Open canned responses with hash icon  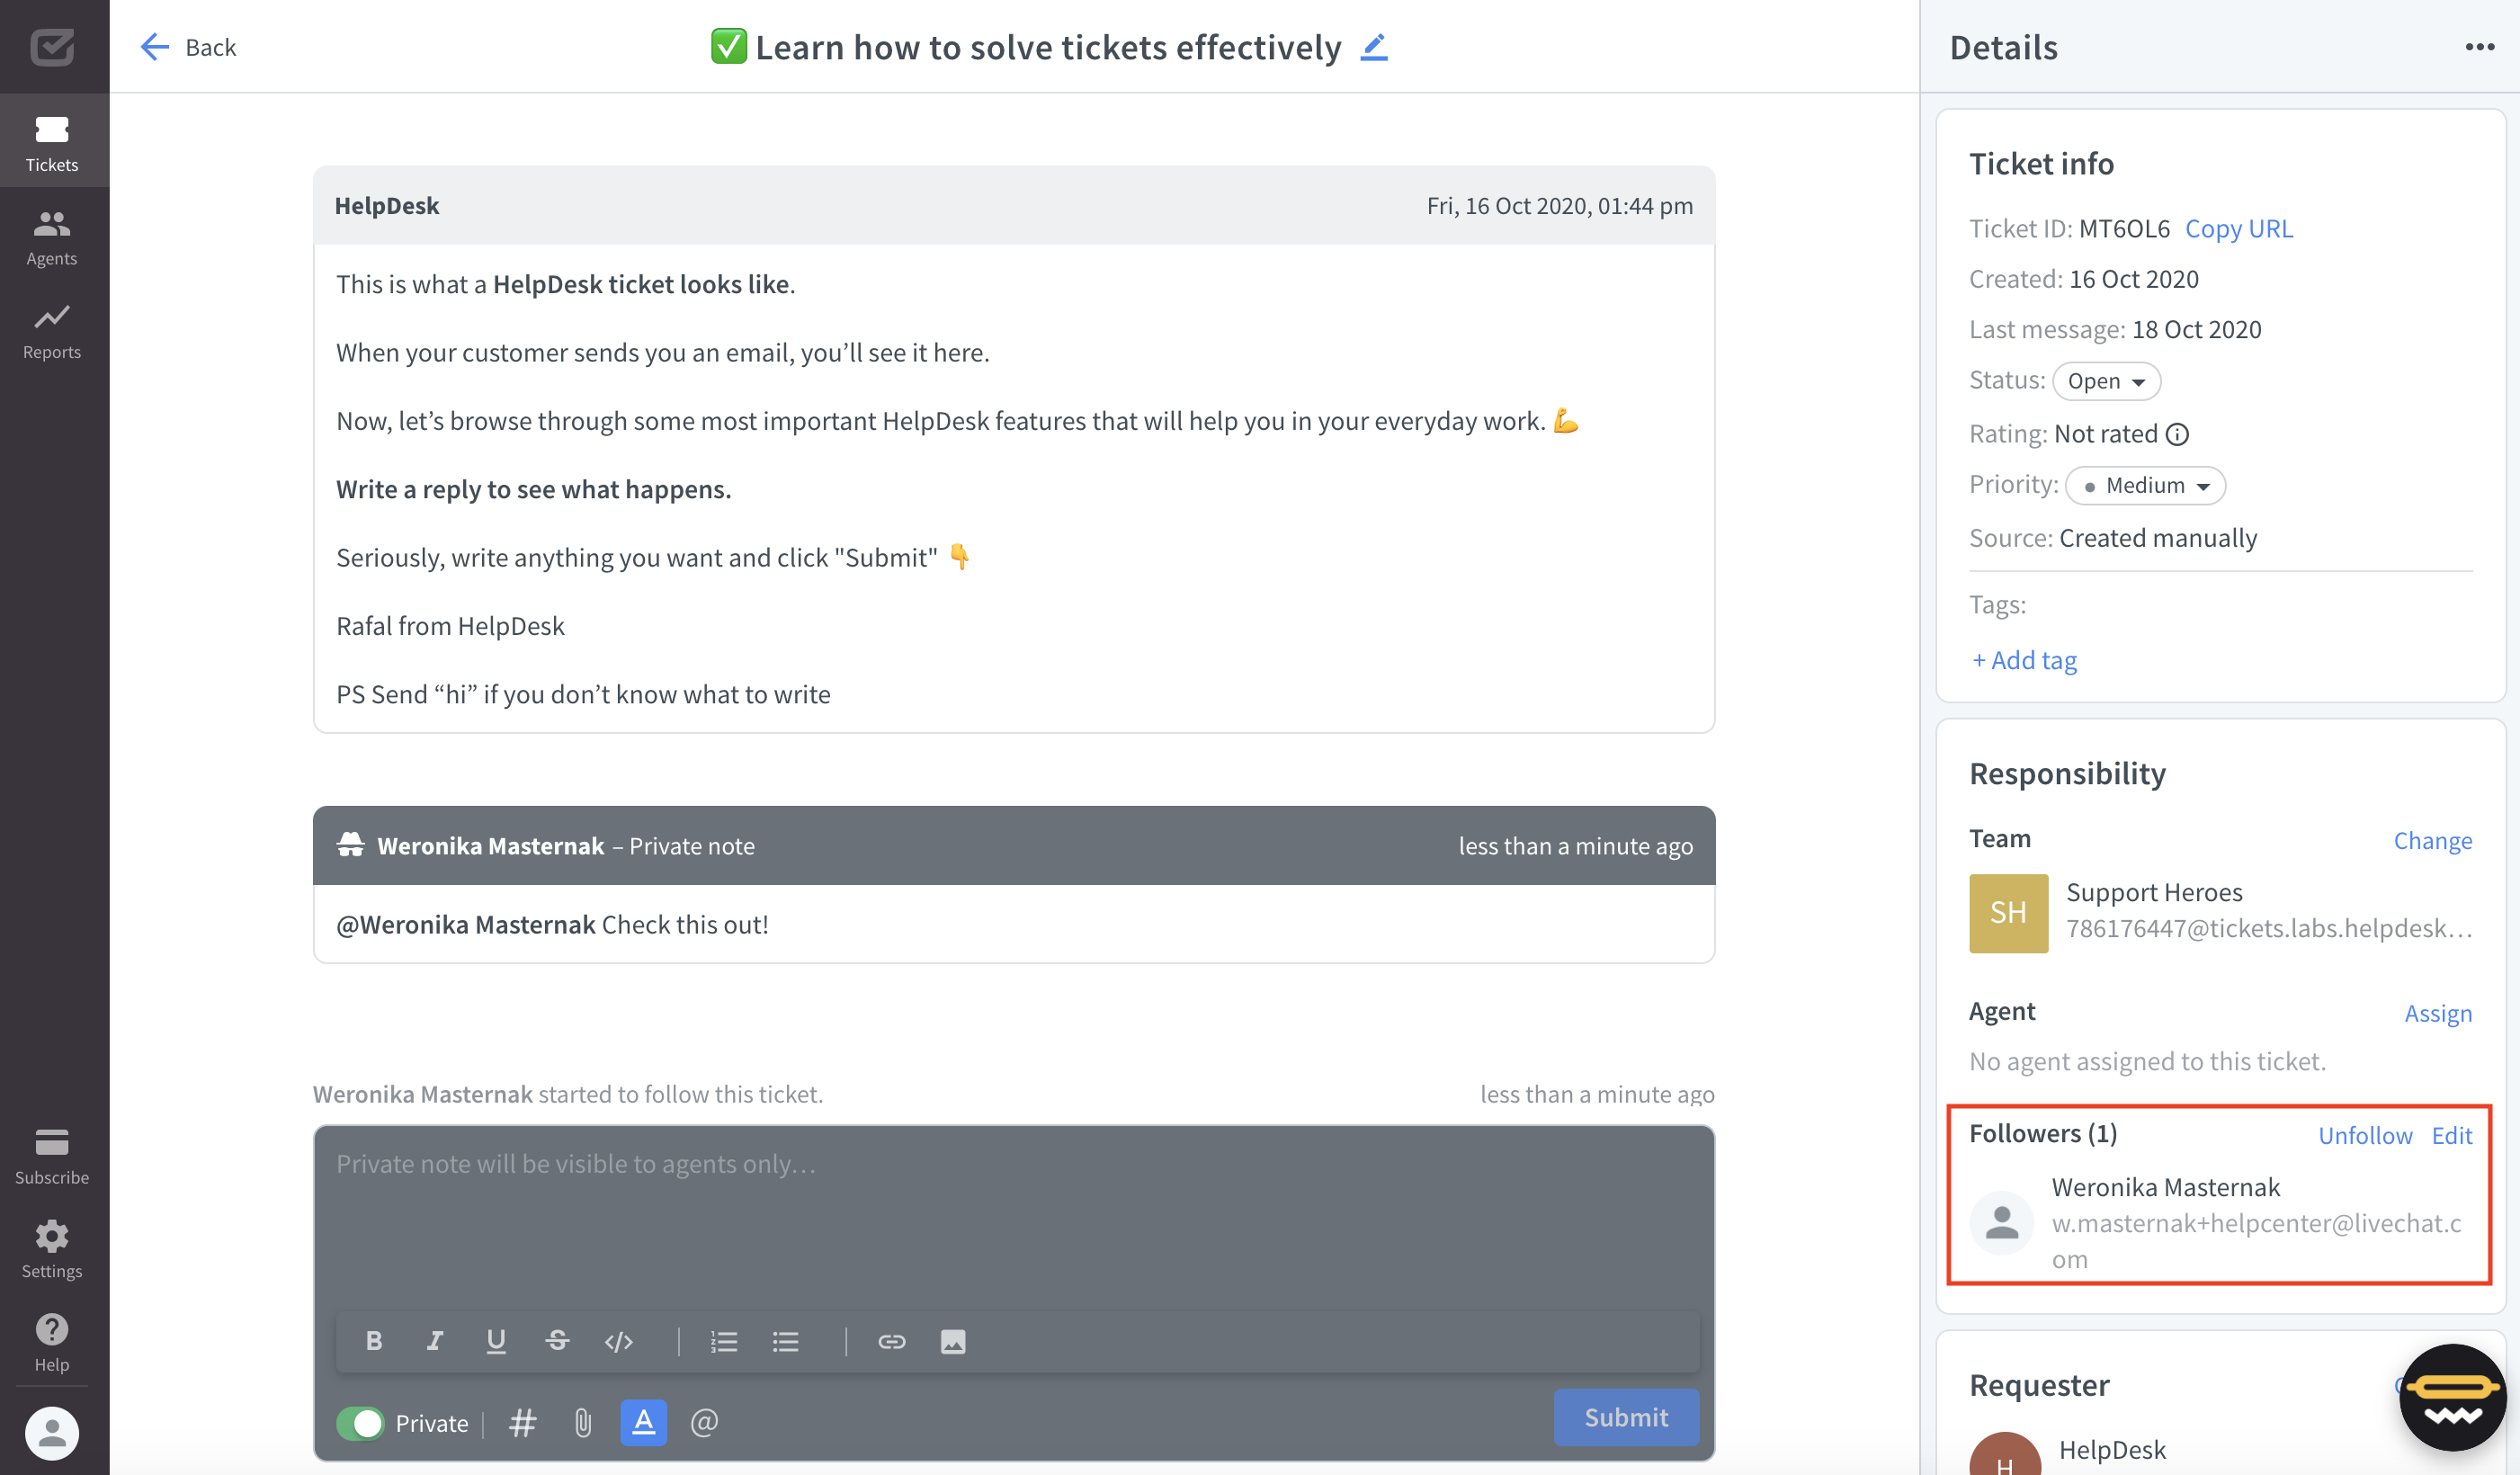point(523,1422)
